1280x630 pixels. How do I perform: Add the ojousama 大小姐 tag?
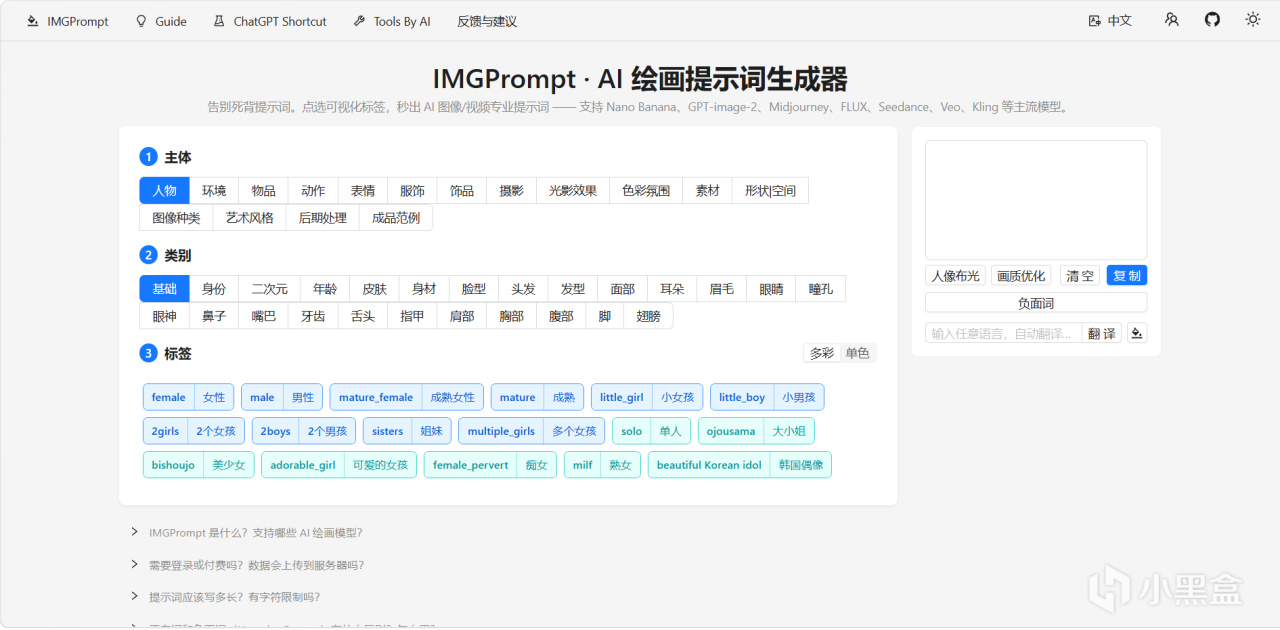click(x=756, y=431)
